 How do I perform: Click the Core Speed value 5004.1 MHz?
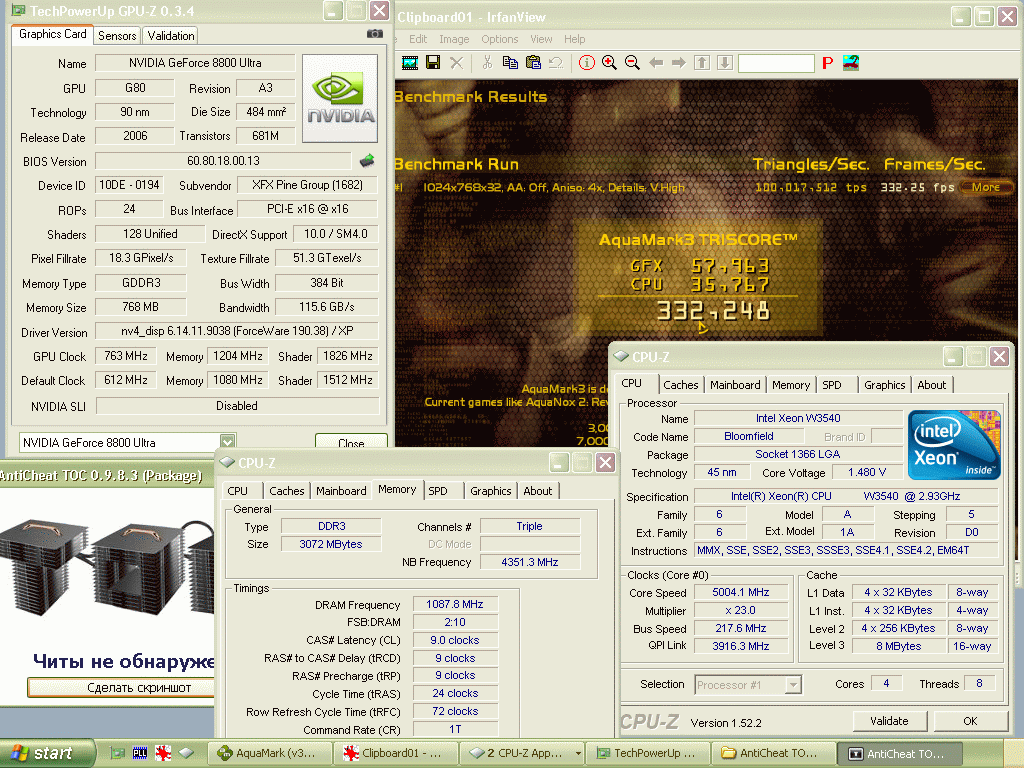pyautogui.click(x=741, y=592)
